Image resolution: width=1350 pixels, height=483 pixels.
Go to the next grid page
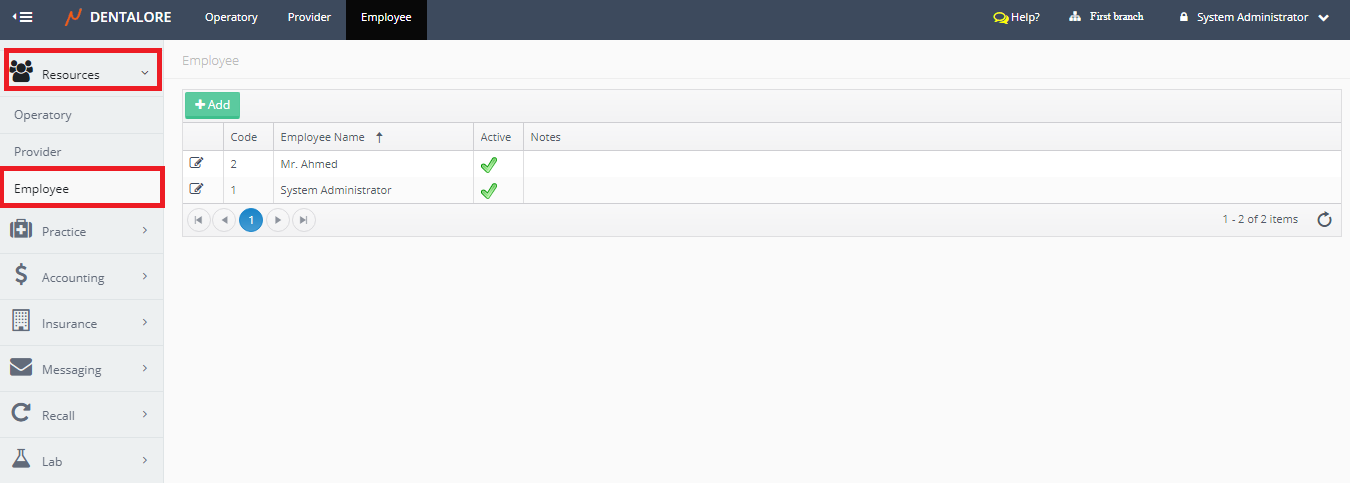coord(278,220)
